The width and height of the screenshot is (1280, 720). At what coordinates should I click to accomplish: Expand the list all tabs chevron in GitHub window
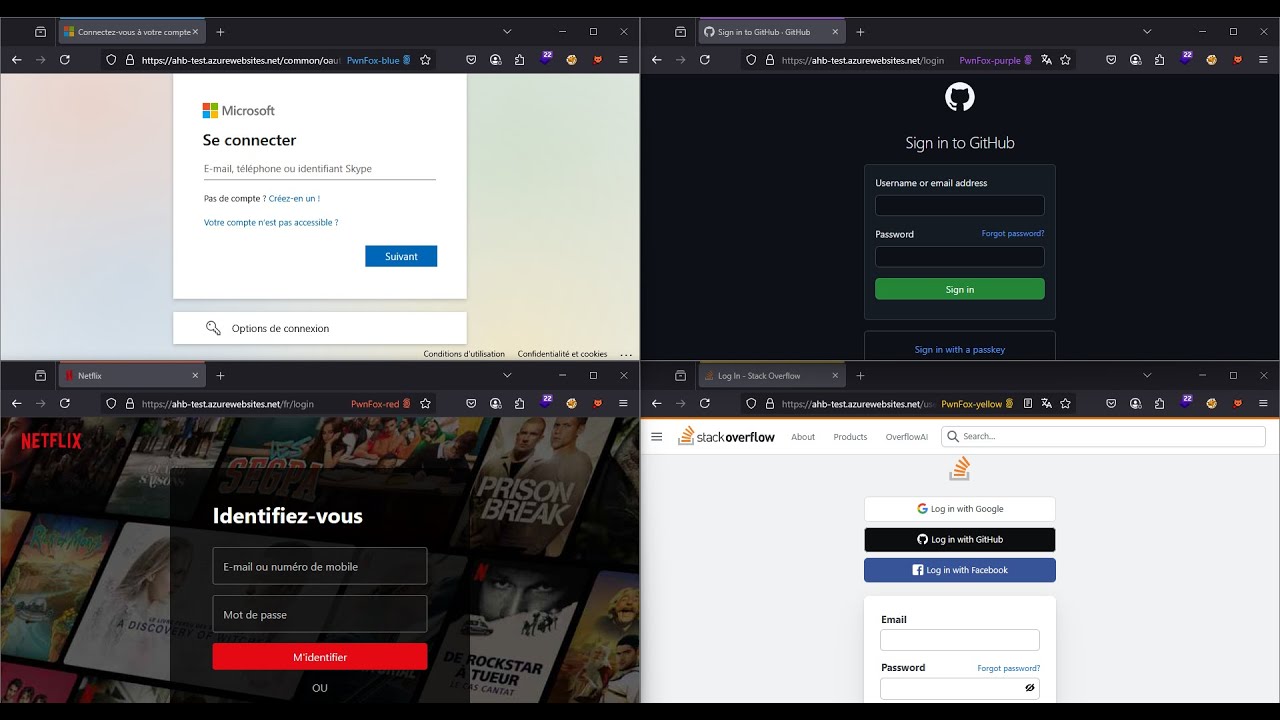[1147, 32]
